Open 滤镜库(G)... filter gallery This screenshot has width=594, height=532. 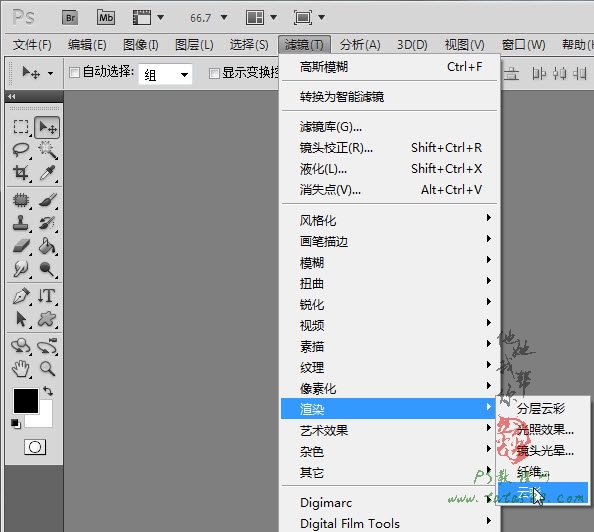[x=389, y=126]
